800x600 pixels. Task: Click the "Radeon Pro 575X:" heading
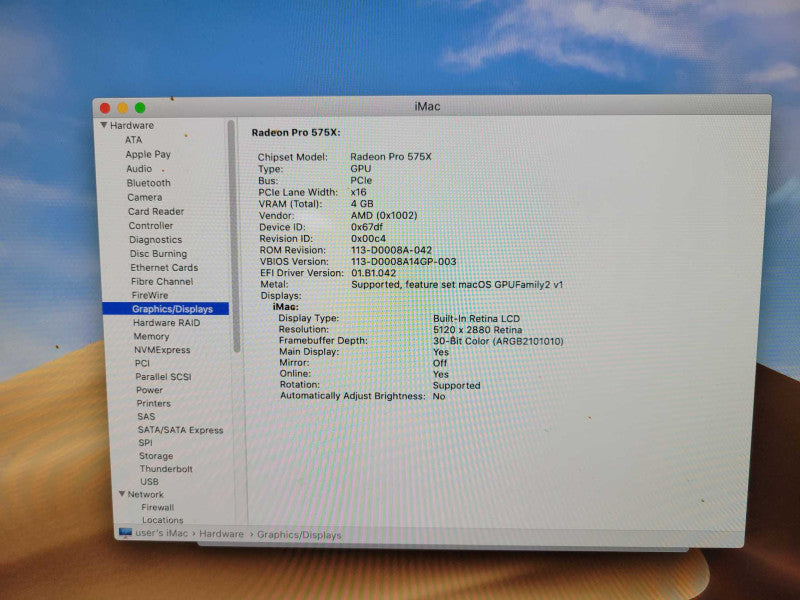tap(296, 133)
